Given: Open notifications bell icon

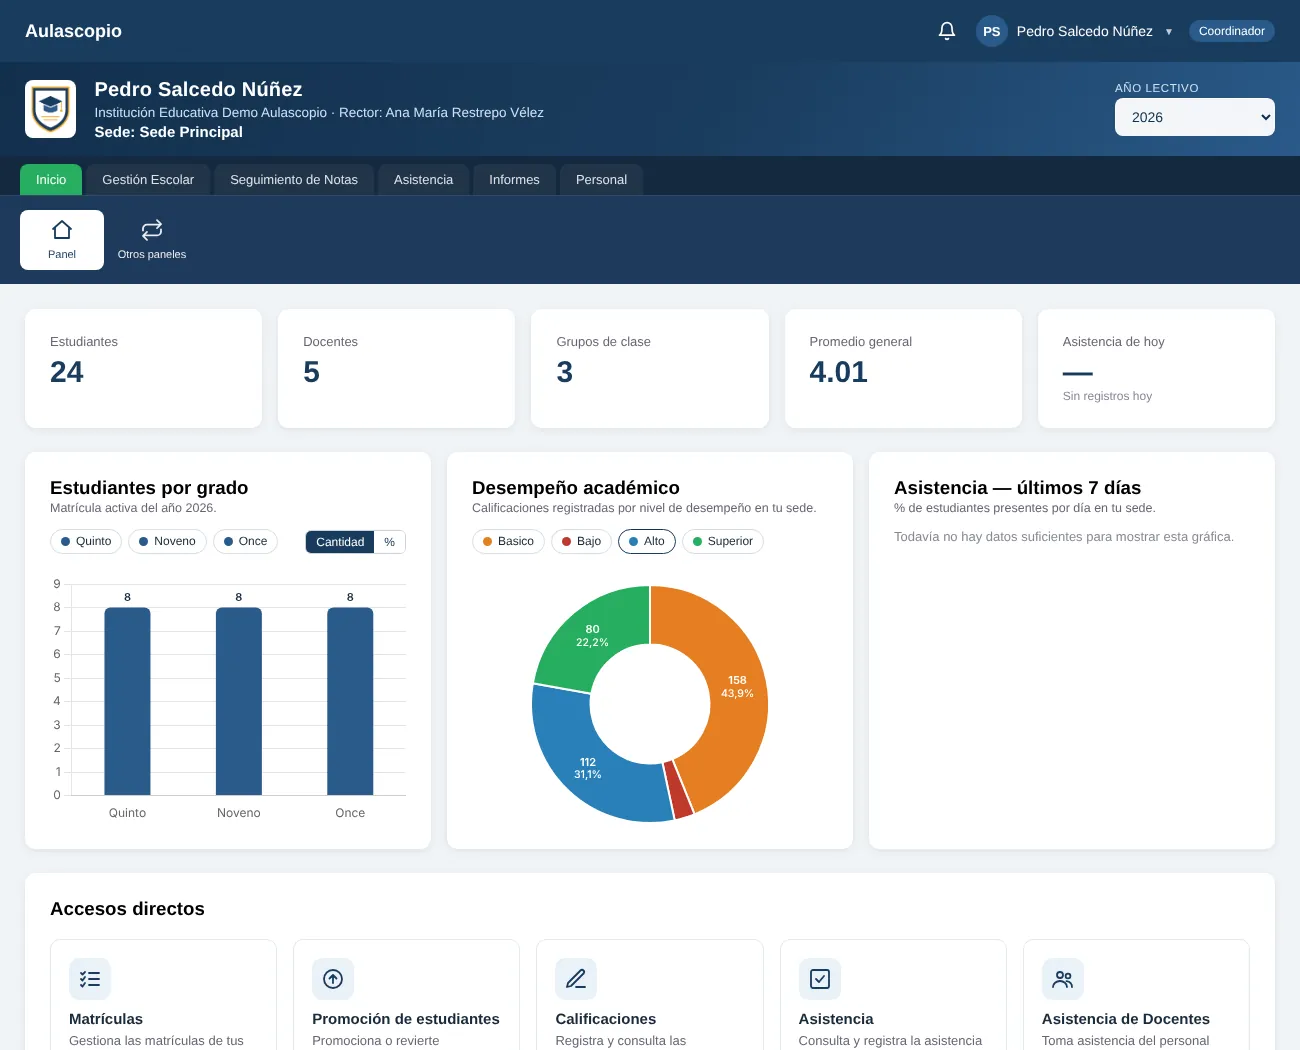Looking at the screenshot, I should point(947,31).
